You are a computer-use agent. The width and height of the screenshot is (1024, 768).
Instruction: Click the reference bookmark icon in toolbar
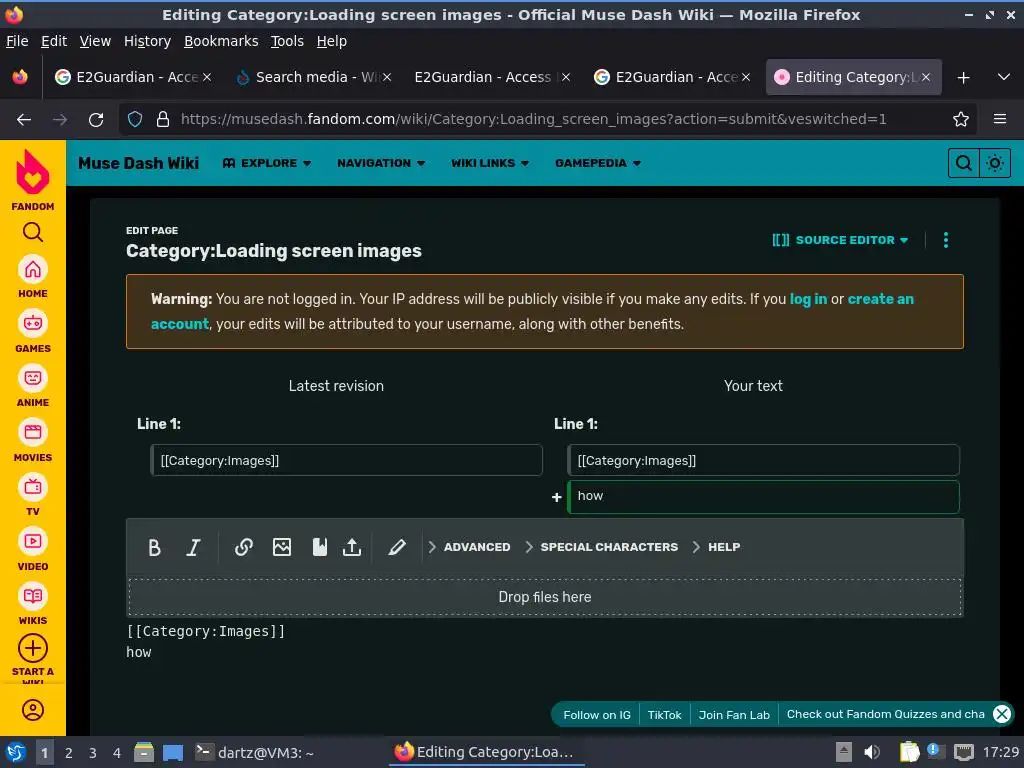point(319,547)
